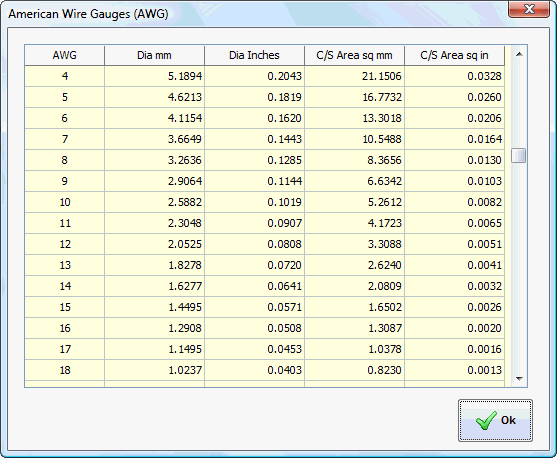The image size is (557, 458).
Task: Select diameter value 1.4495
Action: 155,307
